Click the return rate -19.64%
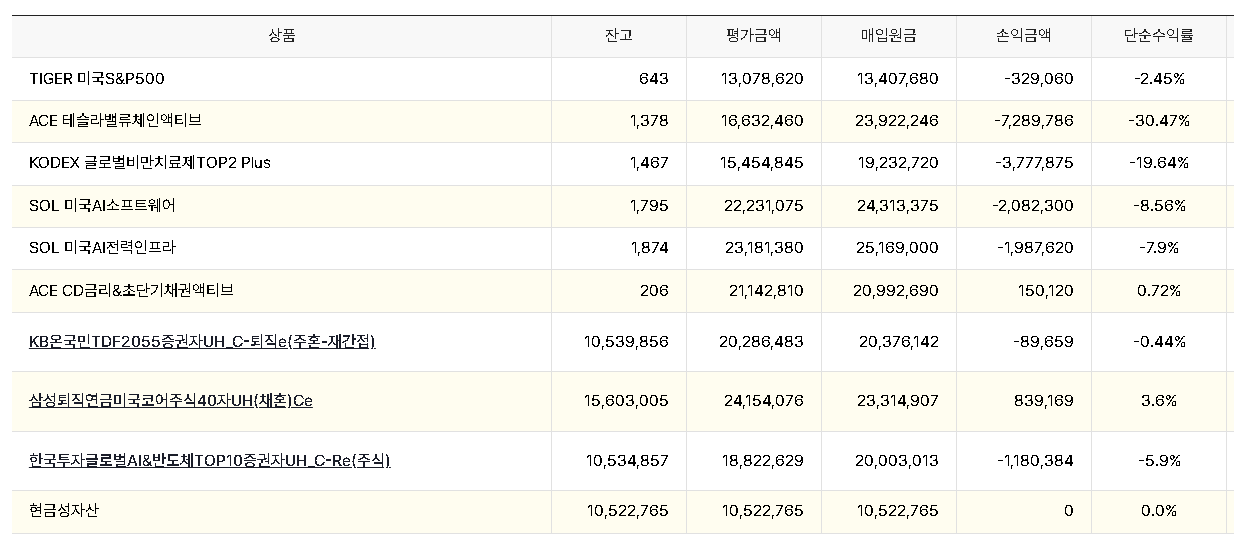The width and height of the screenshot is (1234, 540). pos(1159,162)
